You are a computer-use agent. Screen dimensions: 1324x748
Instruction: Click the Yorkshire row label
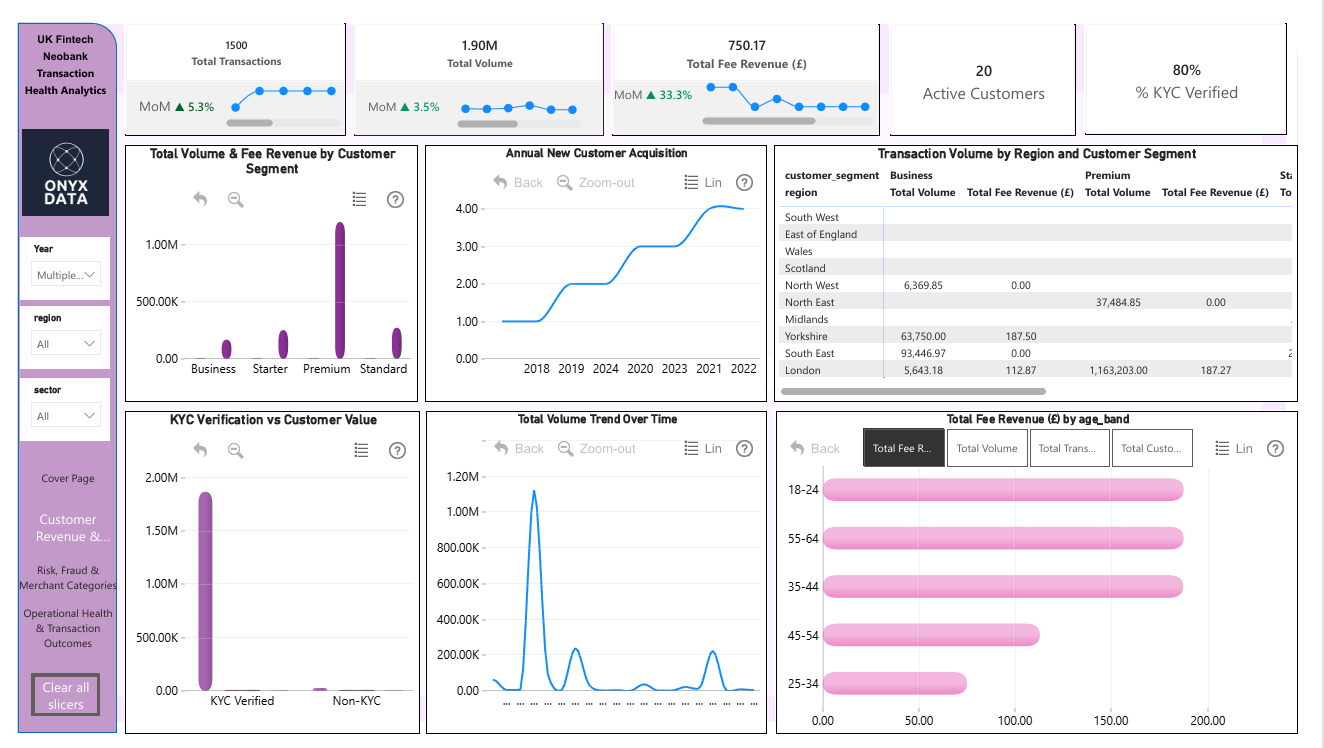806,336
